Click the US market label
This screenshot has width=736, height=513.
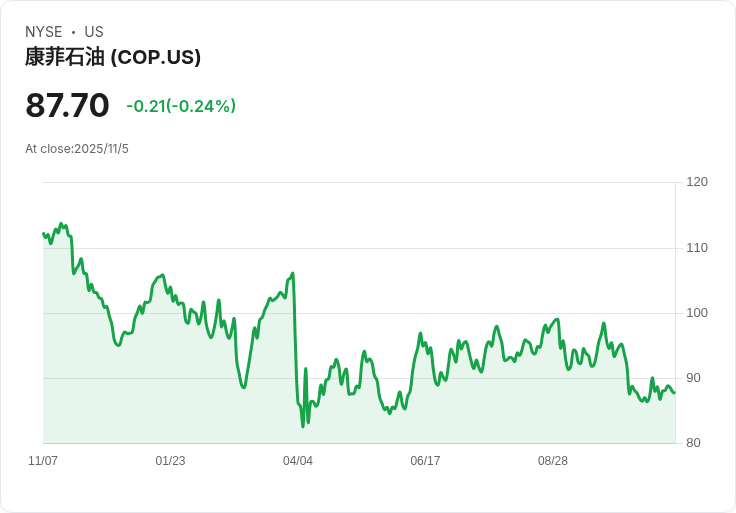coord(94,32)
